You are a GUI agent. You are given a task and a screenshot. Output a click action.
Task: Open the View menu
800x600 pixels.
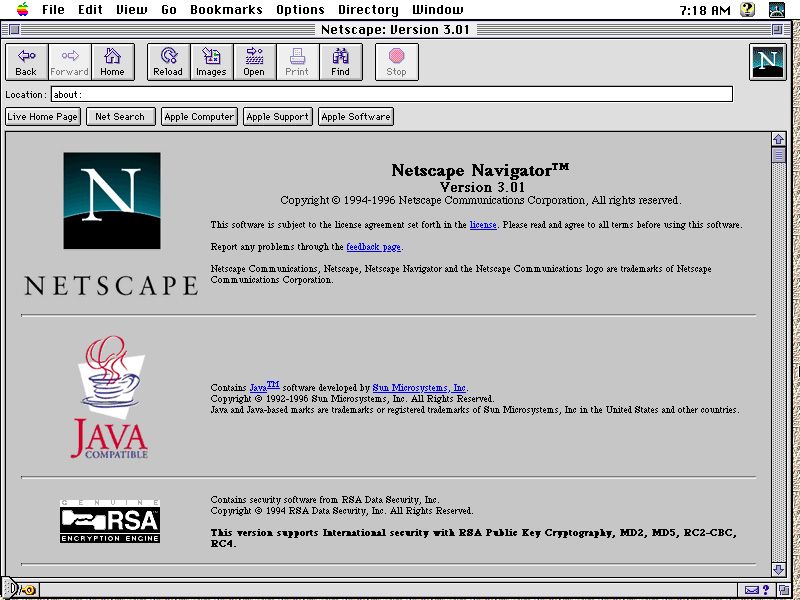(131, 9)
